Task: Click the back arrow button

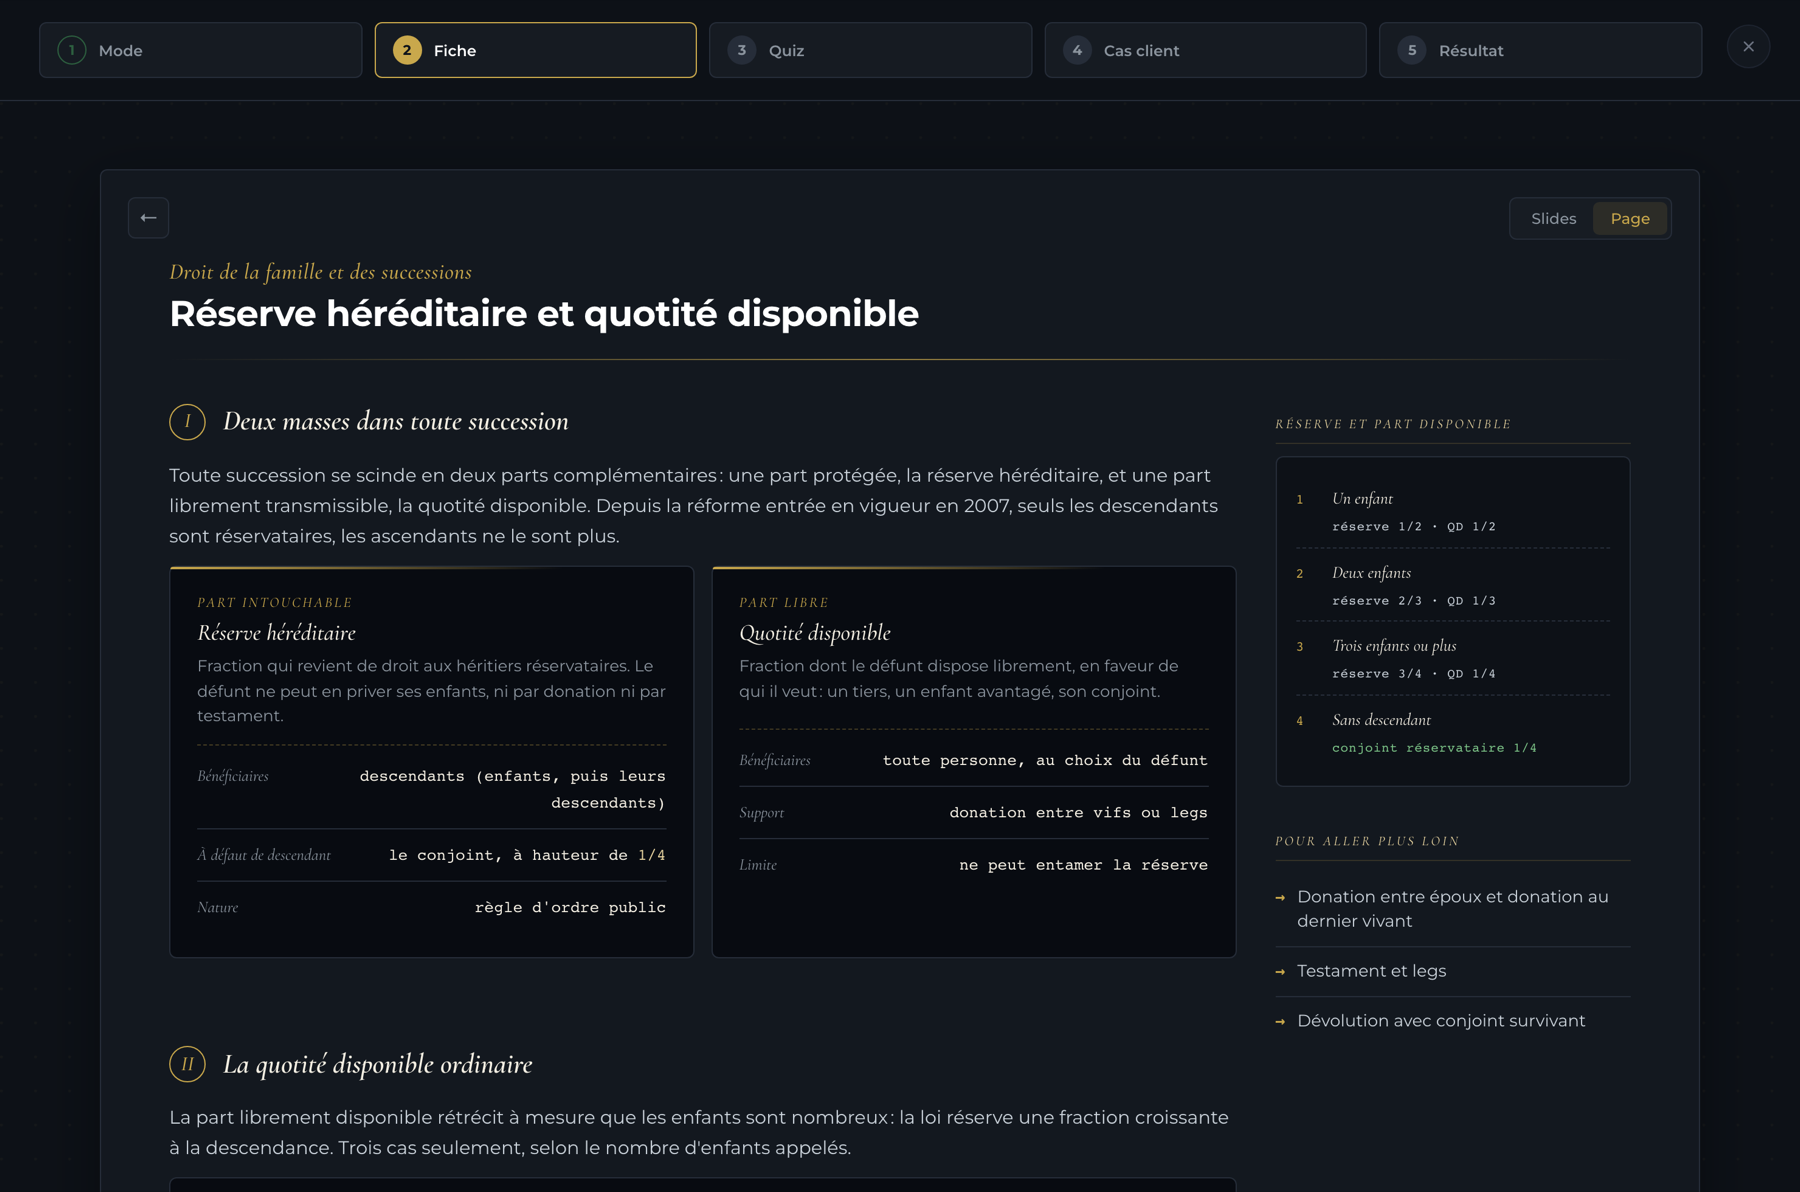Action: tap(148, 218)
